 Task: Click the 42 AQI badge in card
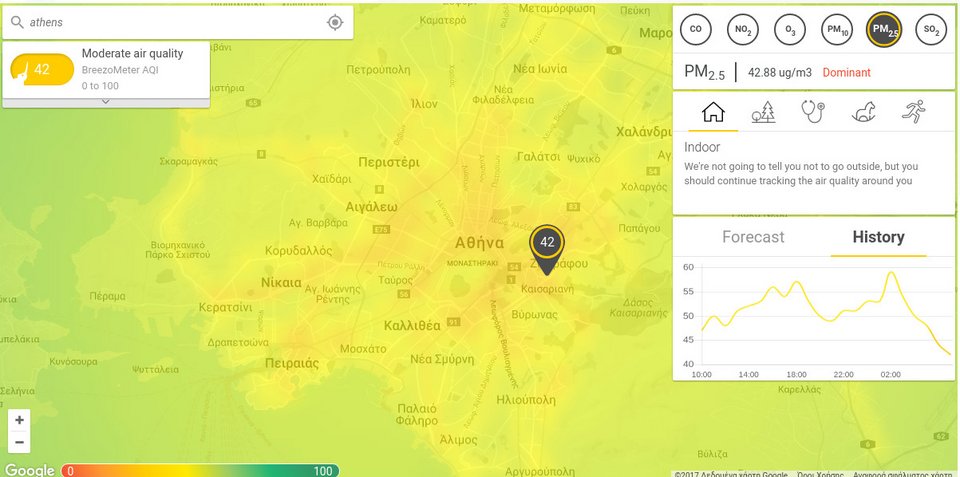point(42,69)
